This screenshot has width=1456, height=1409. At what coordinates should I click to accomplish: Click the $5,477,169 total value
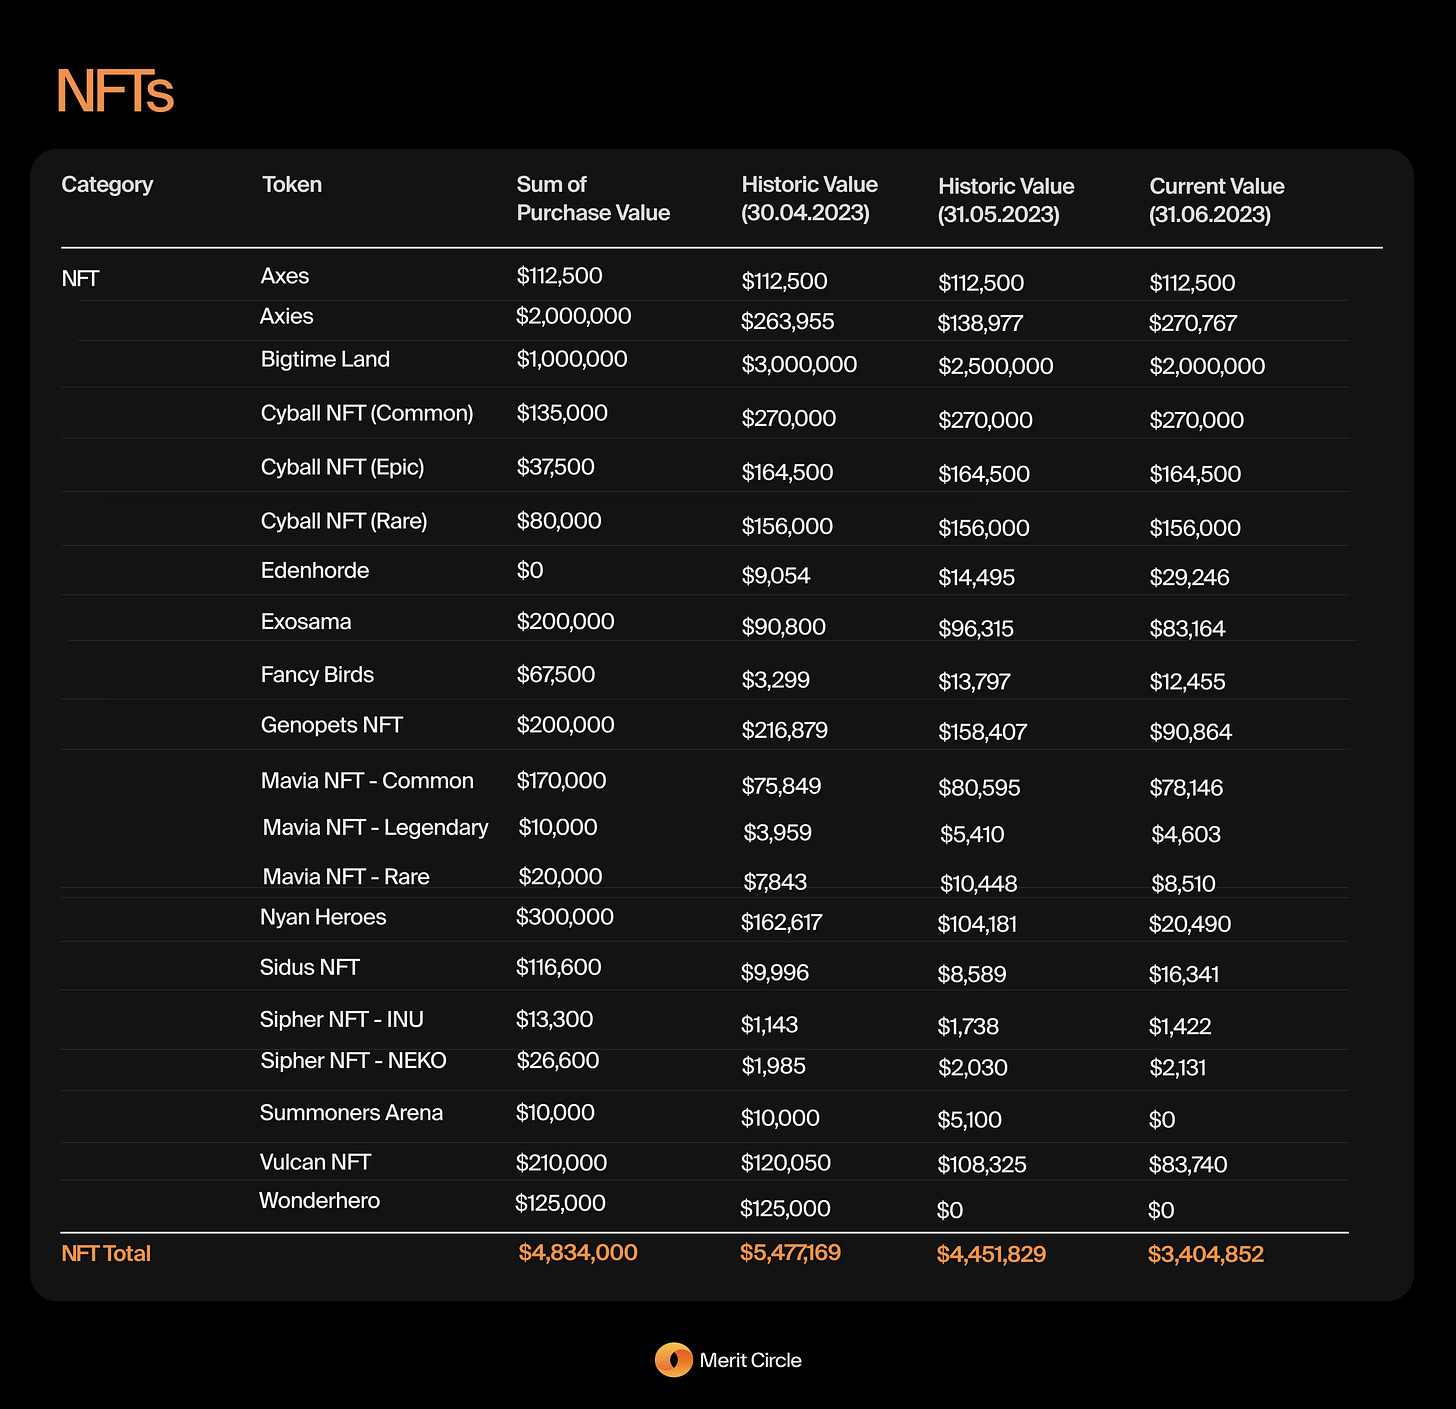pos(790,1252)
